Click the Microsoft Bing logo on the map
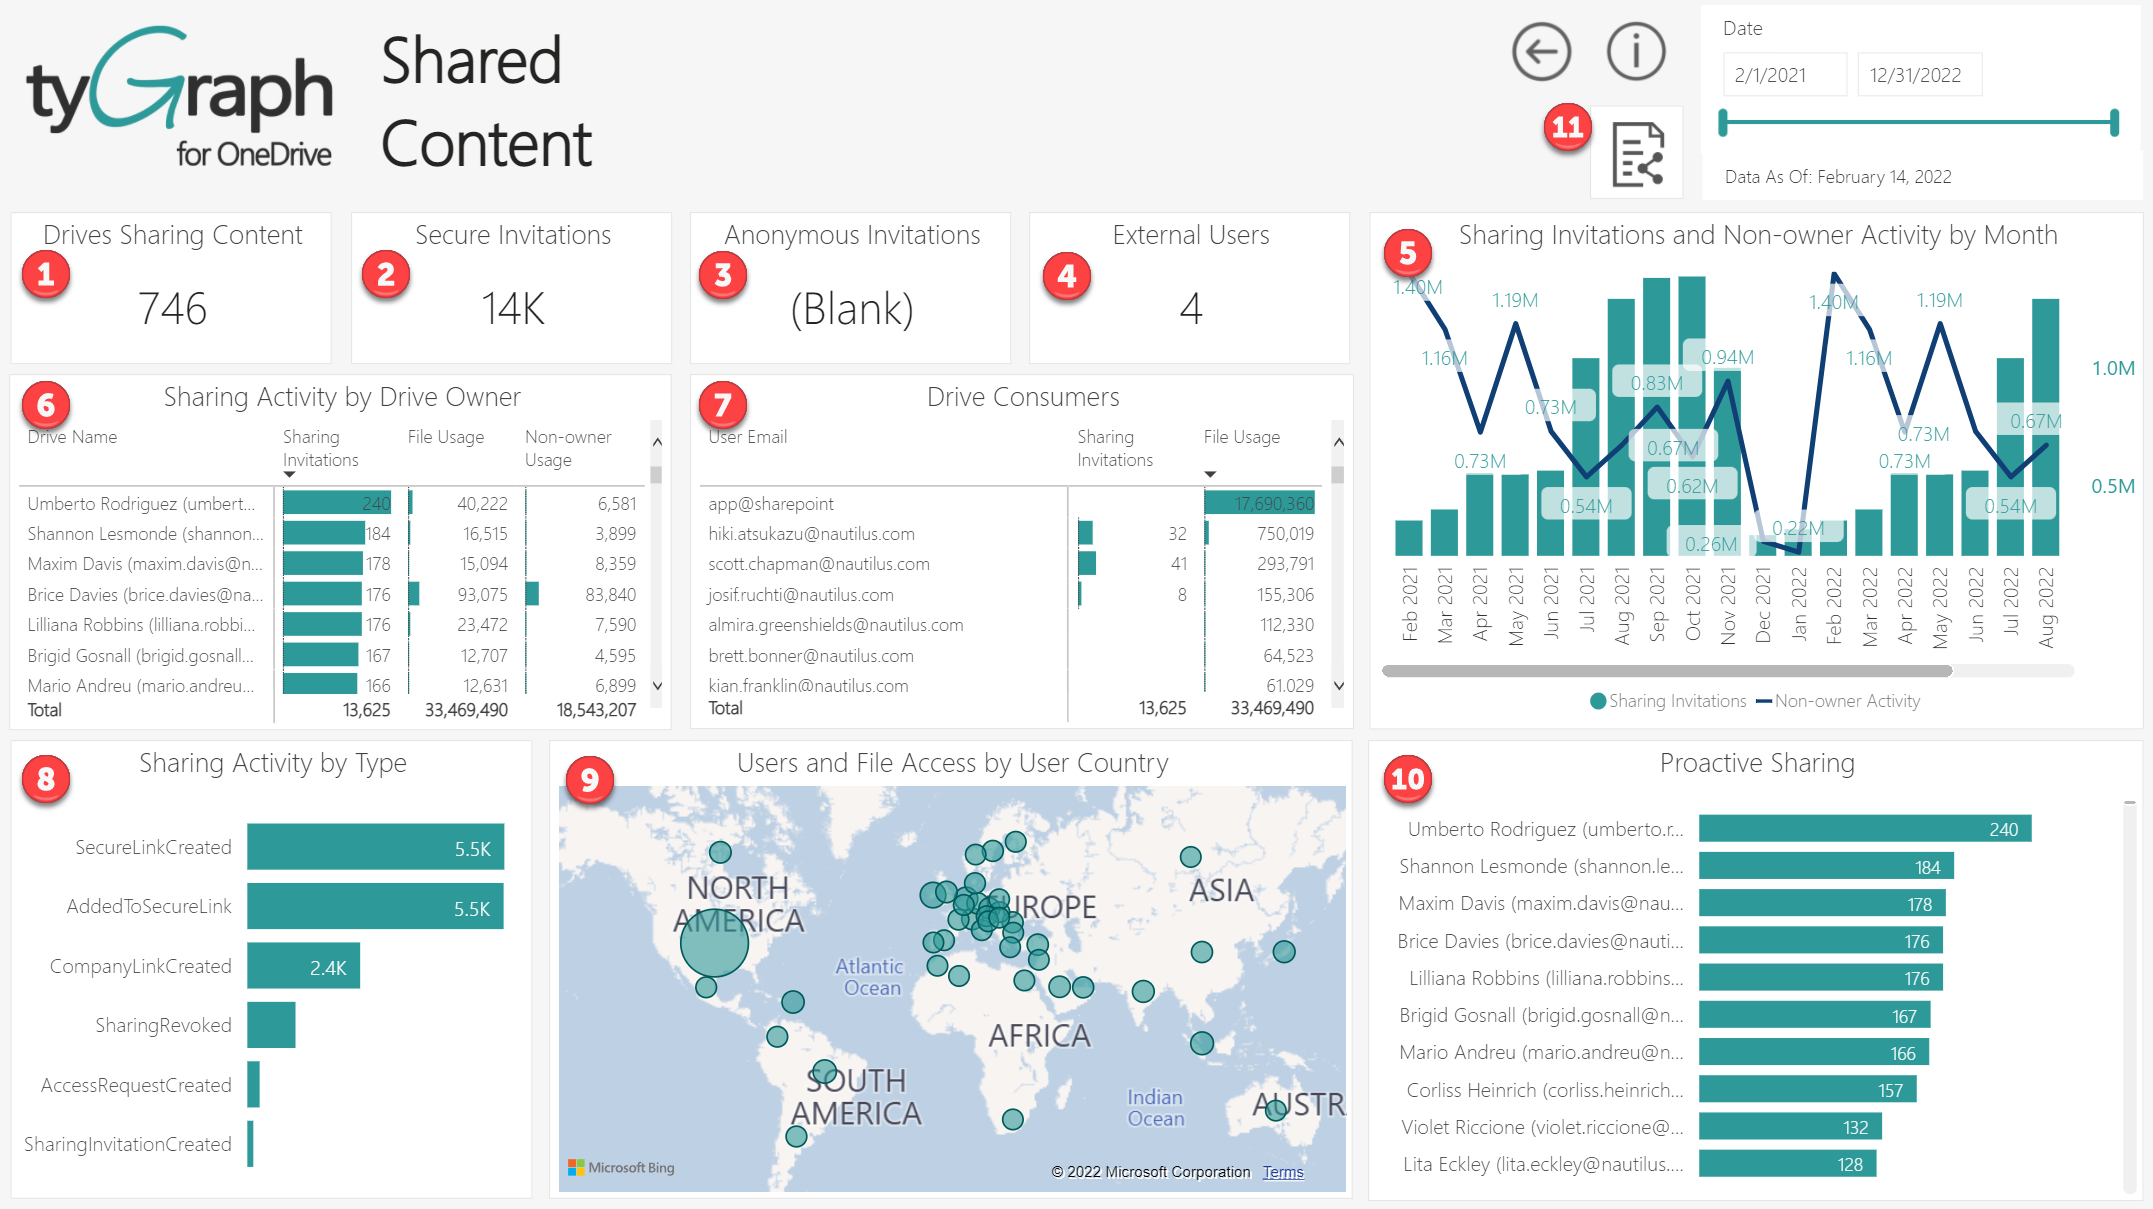Screen dimensions: 2153x1209 tap(621, 1167)
